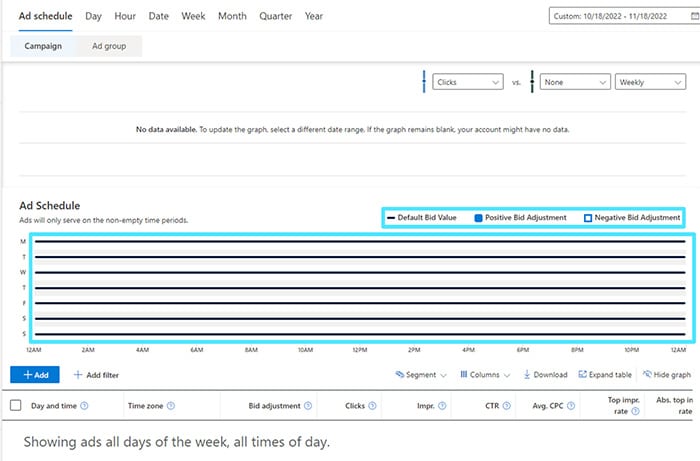Click the Download icon
This screenshot has height=461, width=700.
527,375
